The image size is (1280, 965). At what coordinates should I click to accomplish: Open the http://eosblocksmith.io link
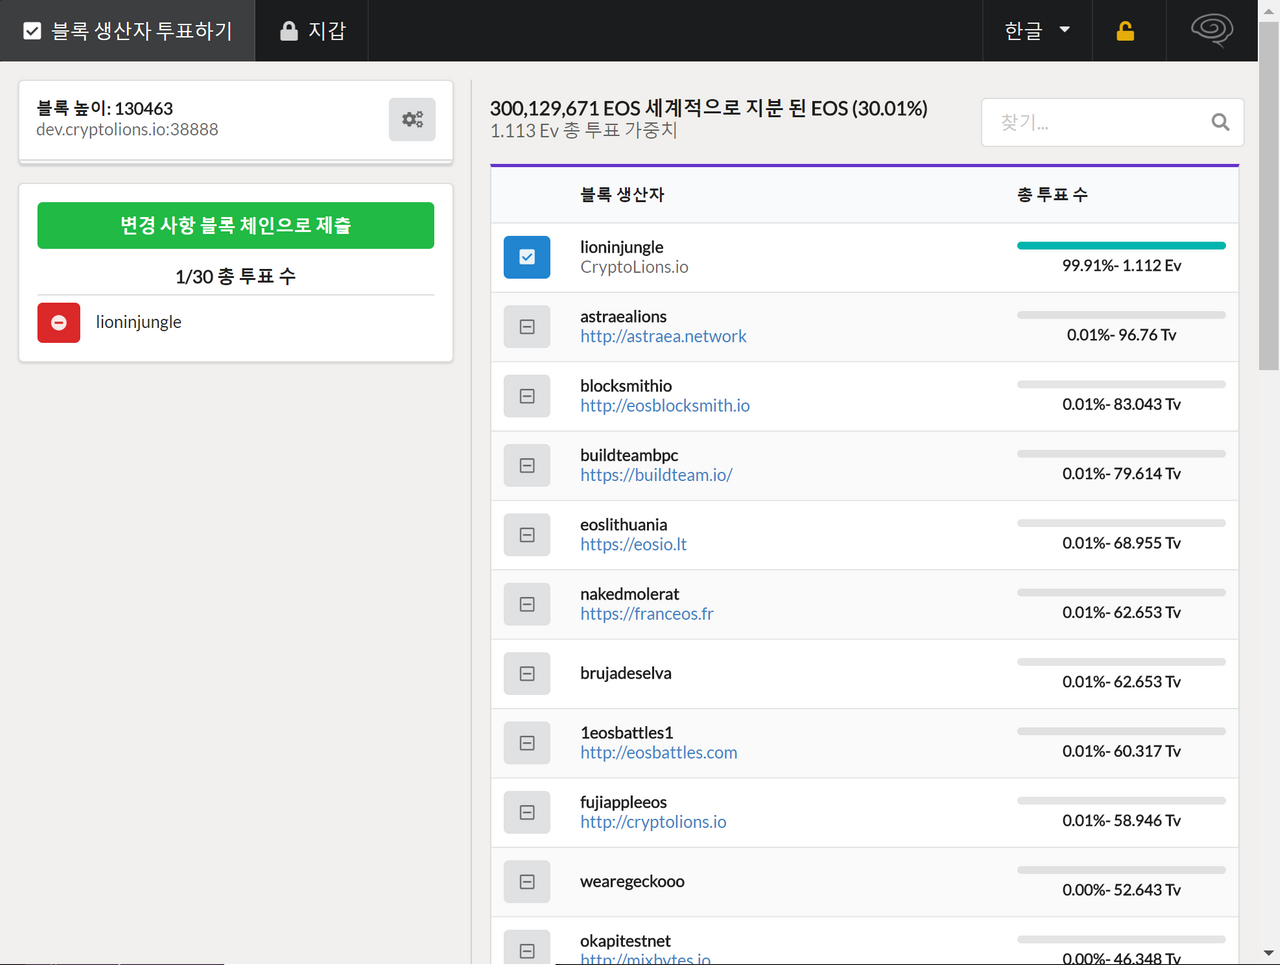665,406
